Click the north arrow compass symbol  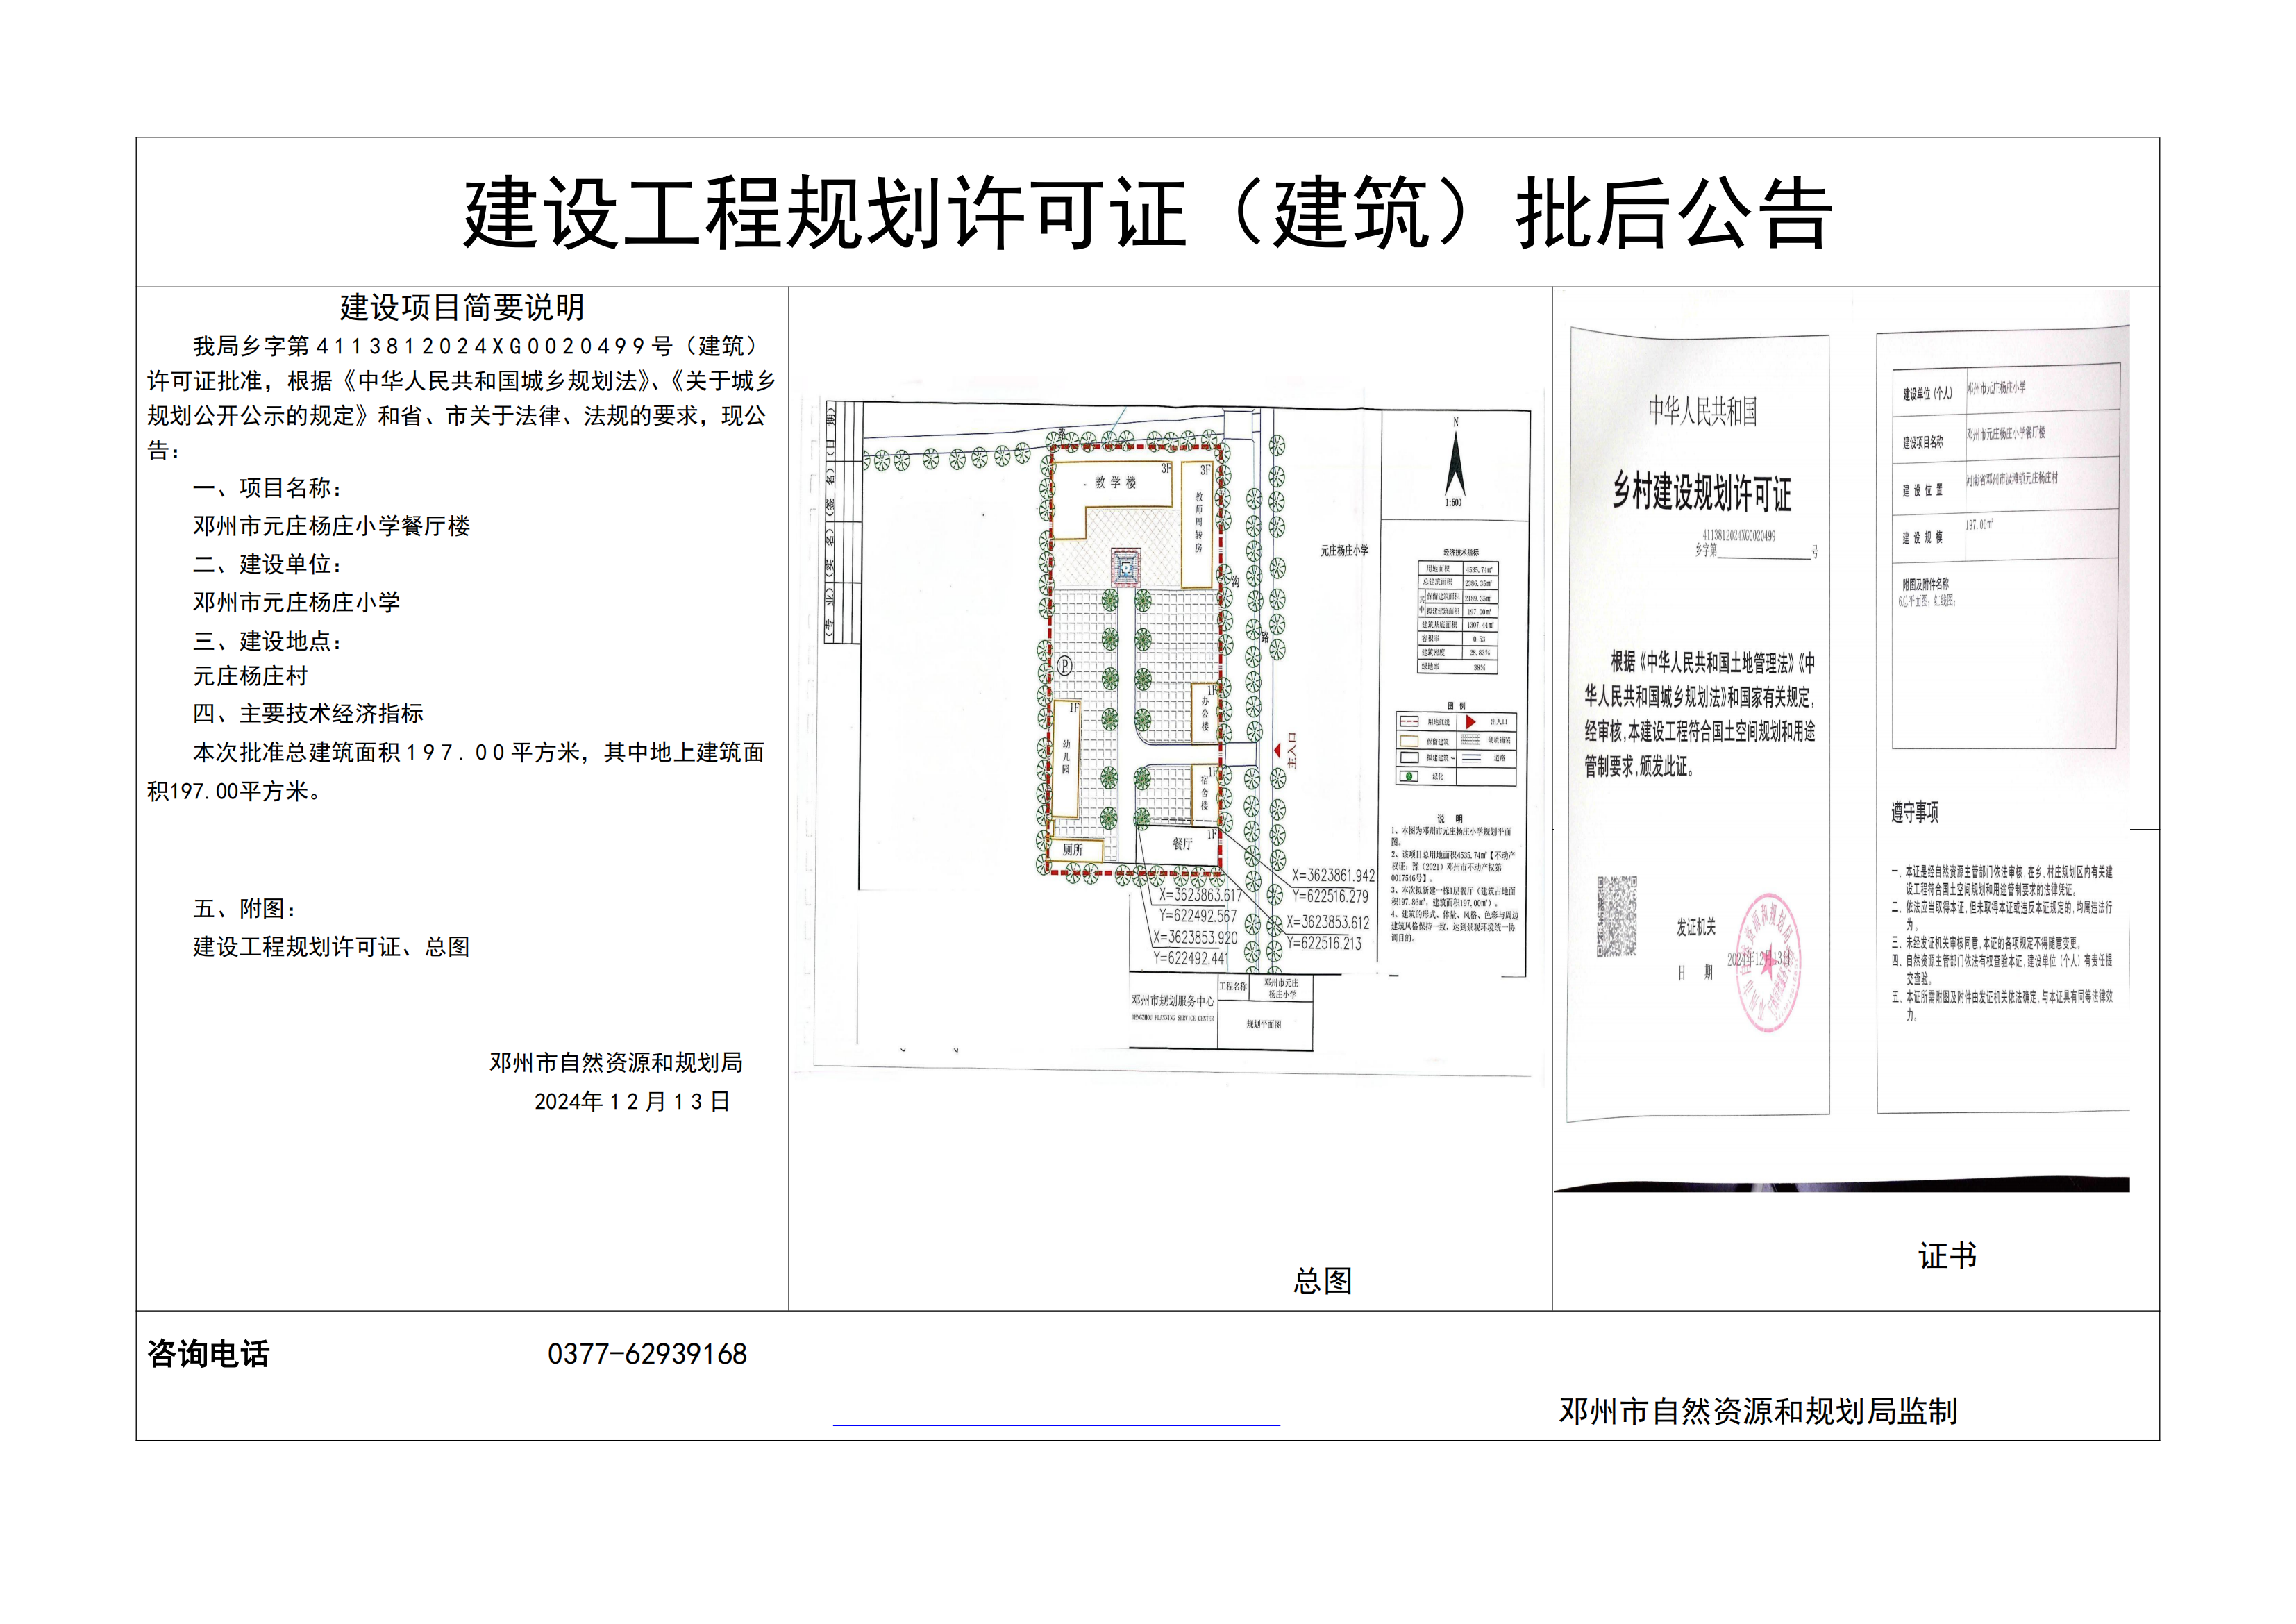click(1455, 463)
